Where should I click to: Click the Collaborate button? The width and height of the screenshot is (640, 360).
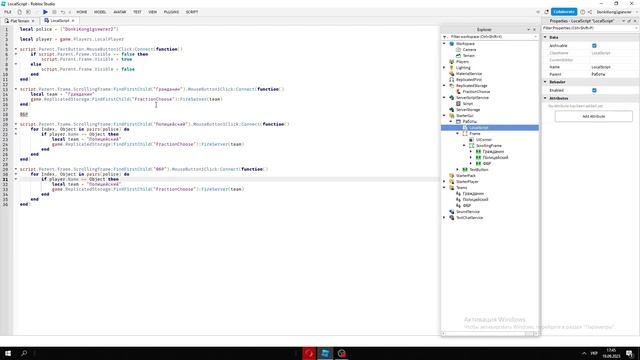click(x=564, y=12)
